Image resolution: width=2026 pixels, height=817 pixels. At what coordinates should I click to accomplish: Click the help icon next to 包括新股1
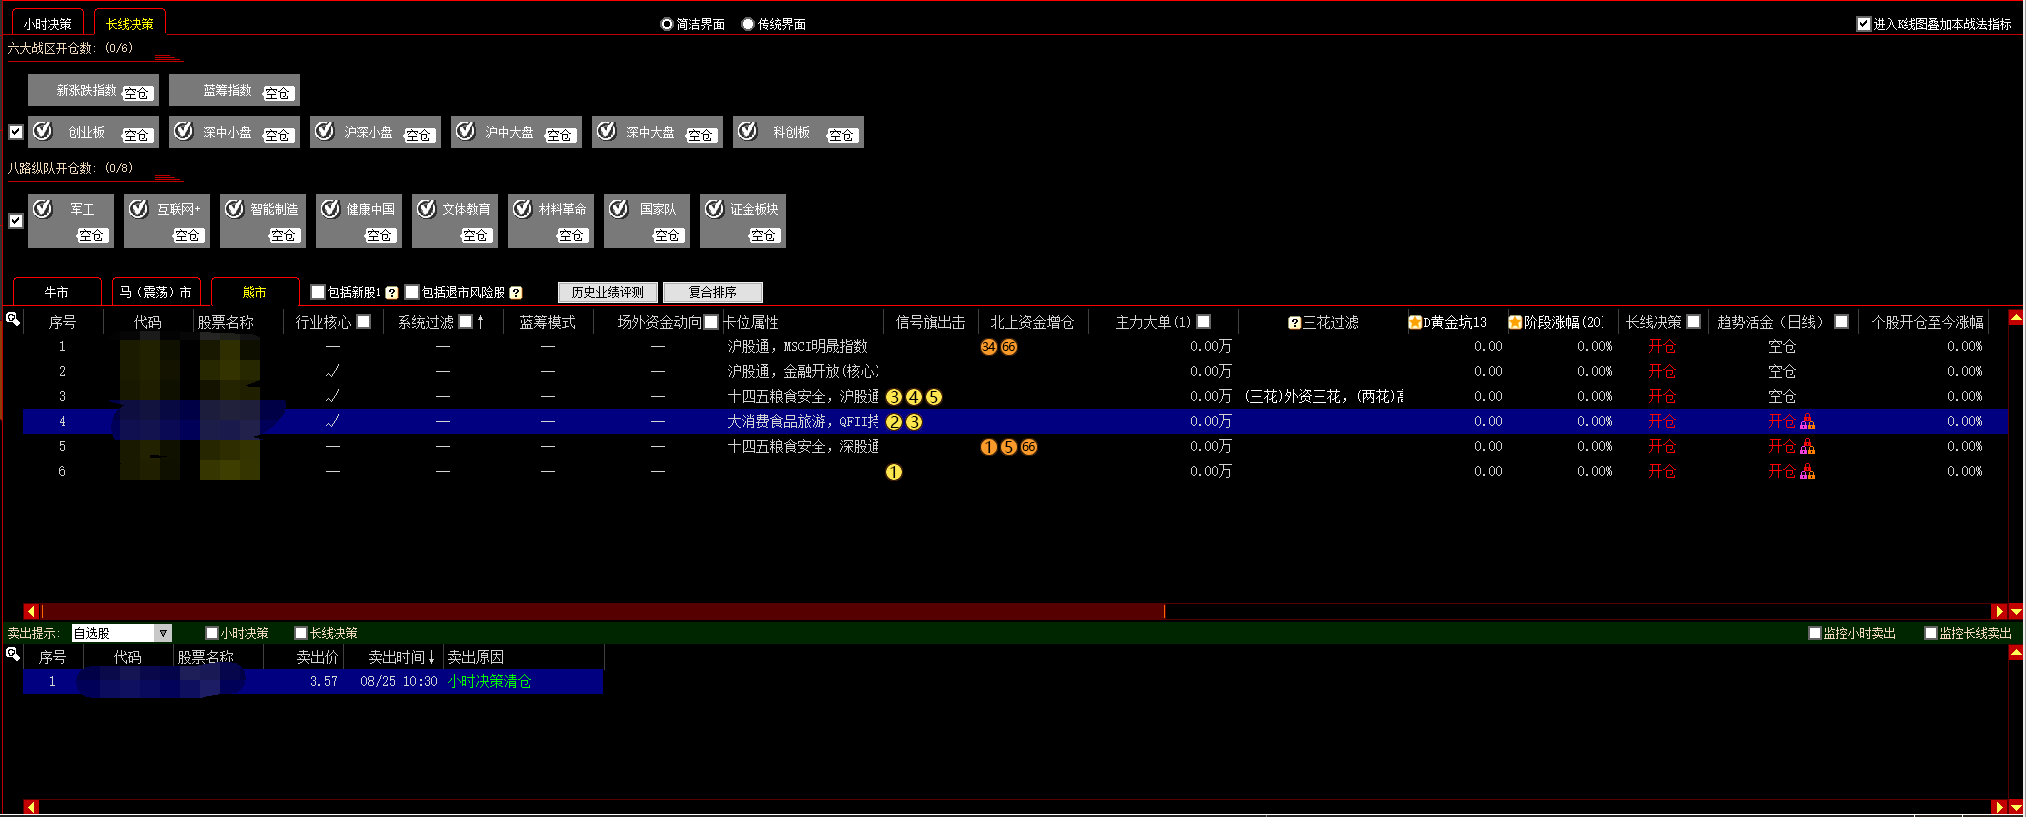tap(392, 293)
